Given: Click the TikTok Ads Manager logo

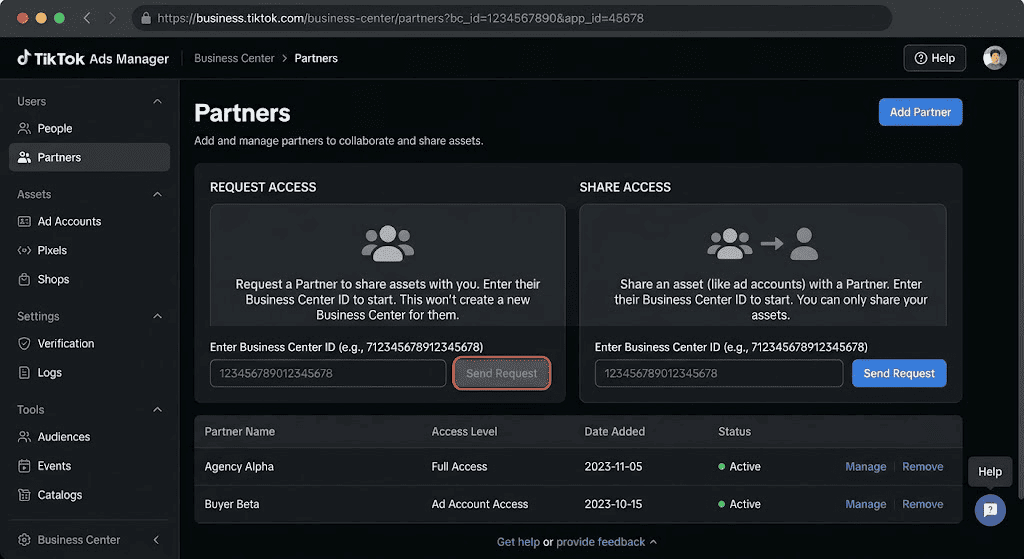Looking at the screenshot, I should [93, 58].
